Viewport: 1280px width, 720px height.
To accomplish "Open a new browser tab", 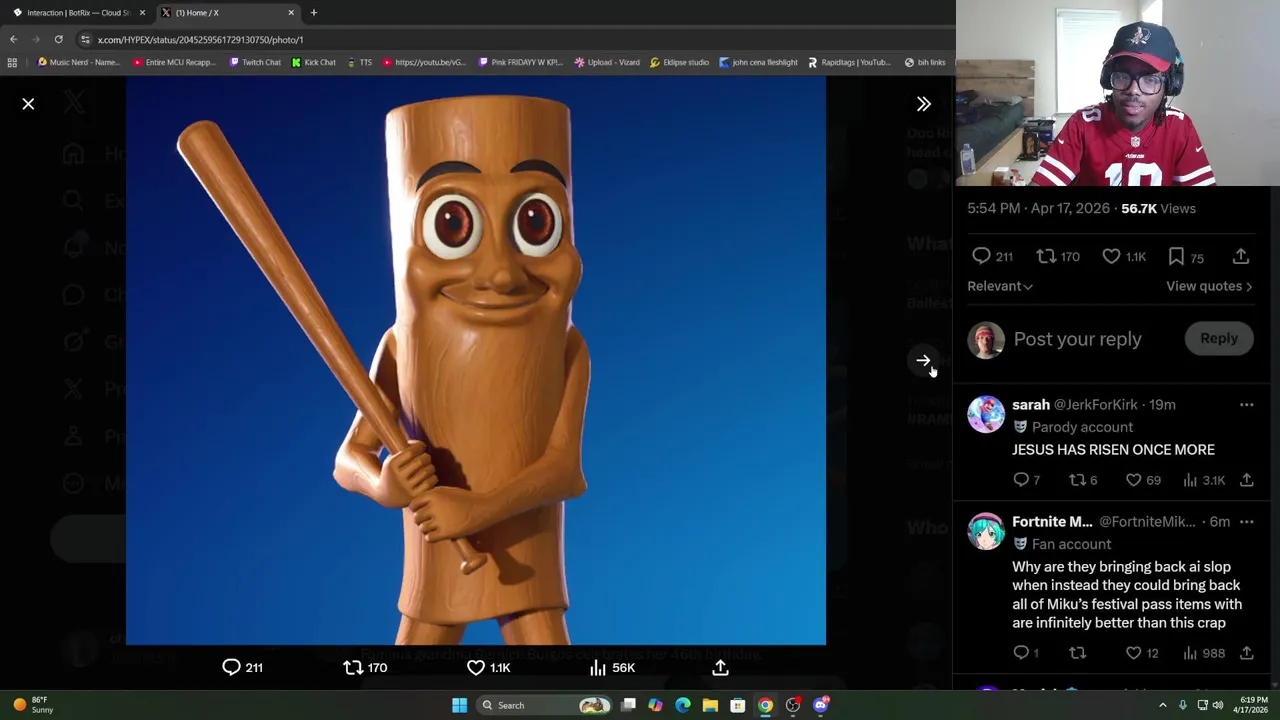I will (x=313, y=13).
